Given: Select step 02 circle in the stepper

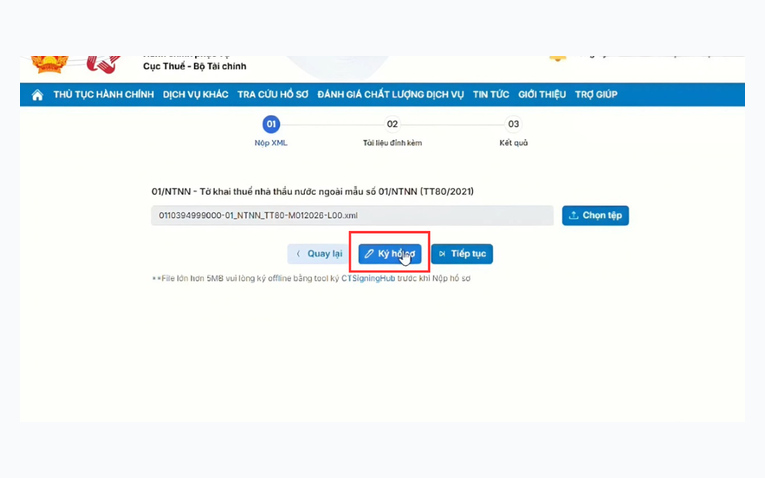Looking at the screenshot, I should (x=392, y=124).
